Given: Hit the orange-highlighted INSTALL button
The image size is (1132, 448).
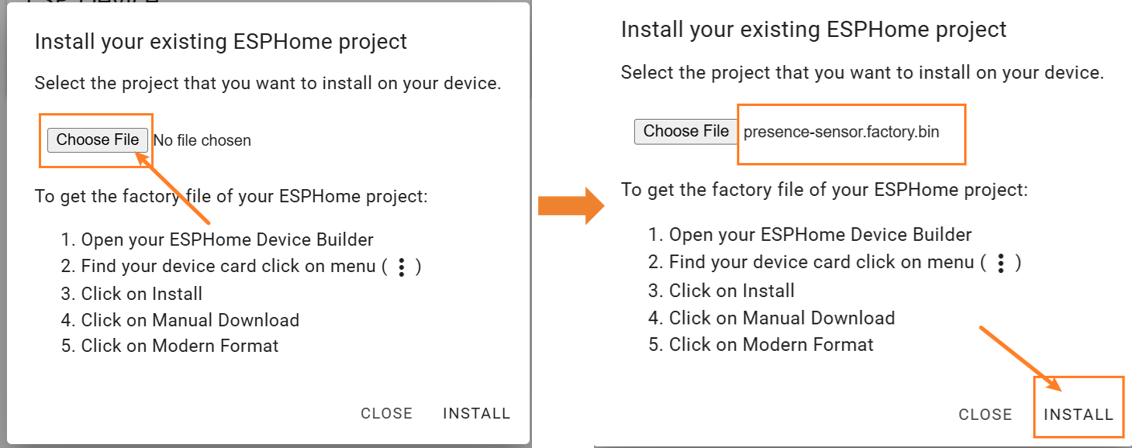Looking at the screenshot, I should point(1078,414).
